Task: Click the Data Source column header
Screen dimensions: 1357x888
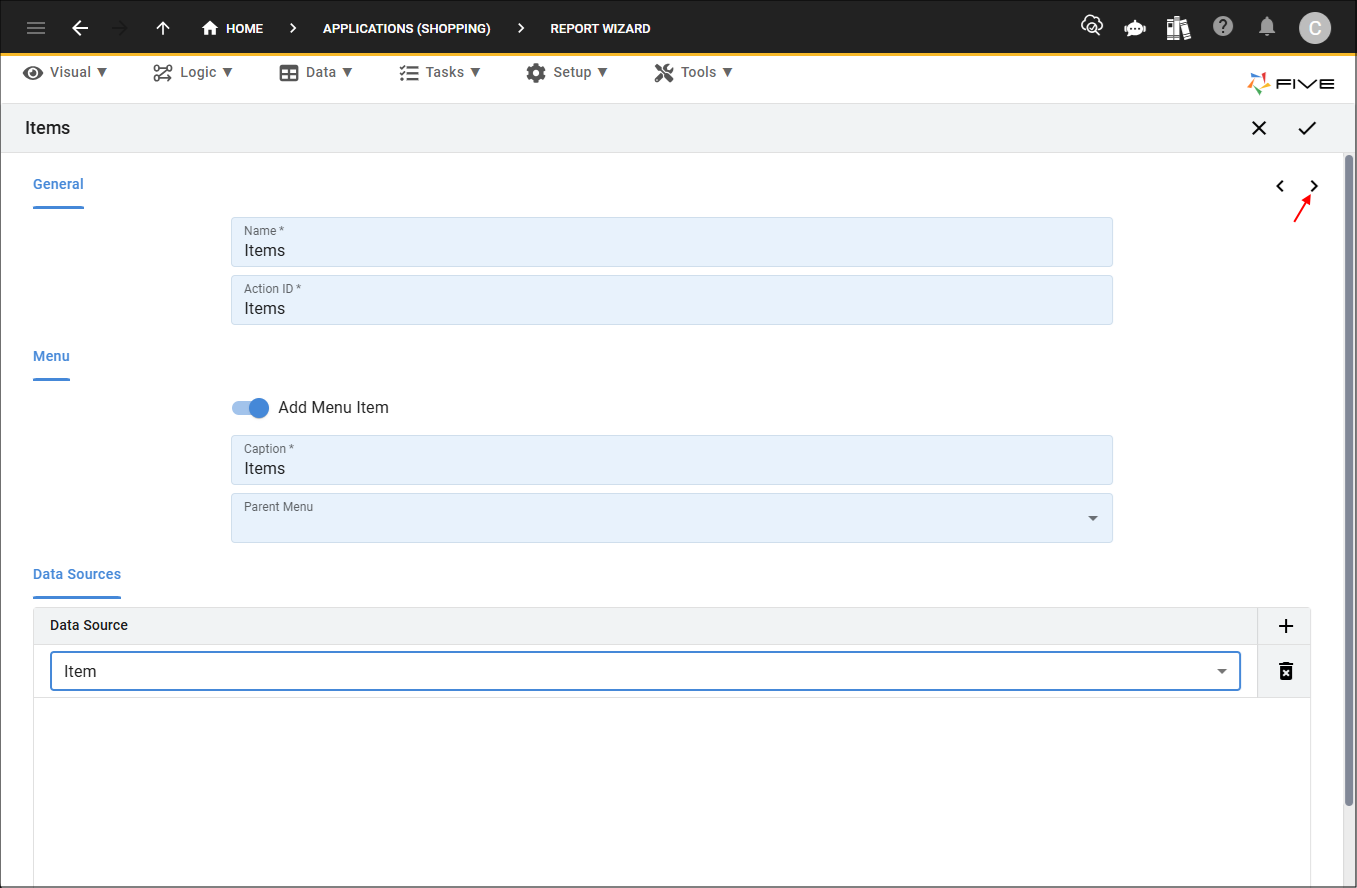Action: (89, 625)
